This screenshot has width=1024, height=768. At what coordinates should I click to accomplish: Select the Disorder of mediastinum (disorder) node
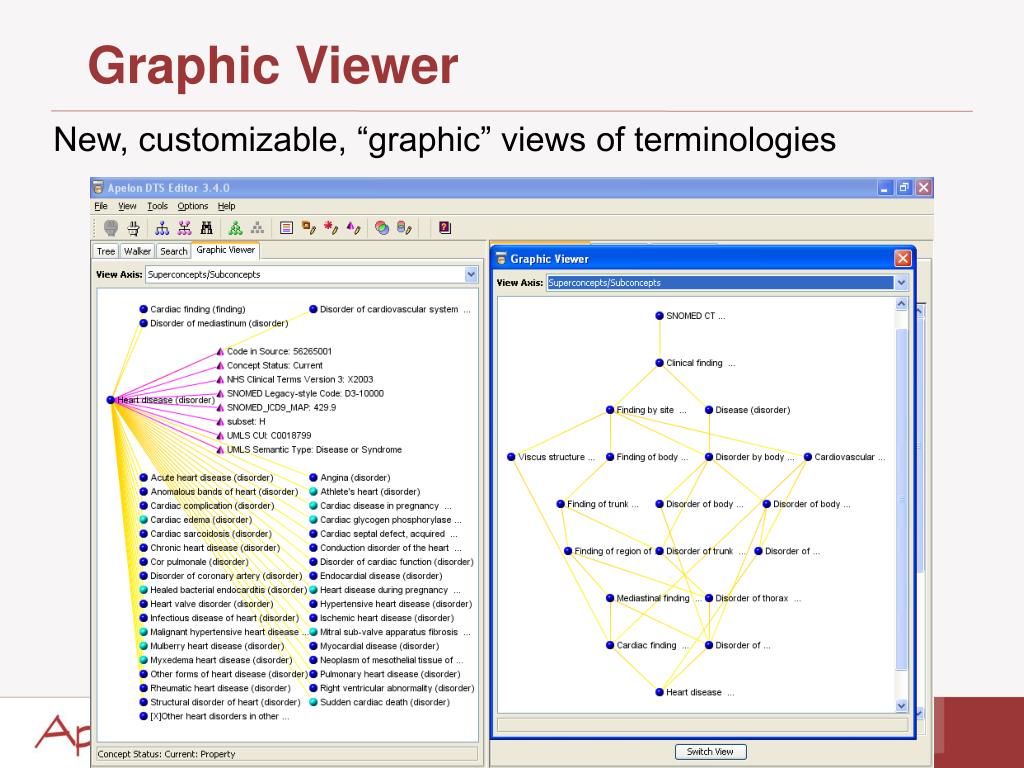click(214, 323)
